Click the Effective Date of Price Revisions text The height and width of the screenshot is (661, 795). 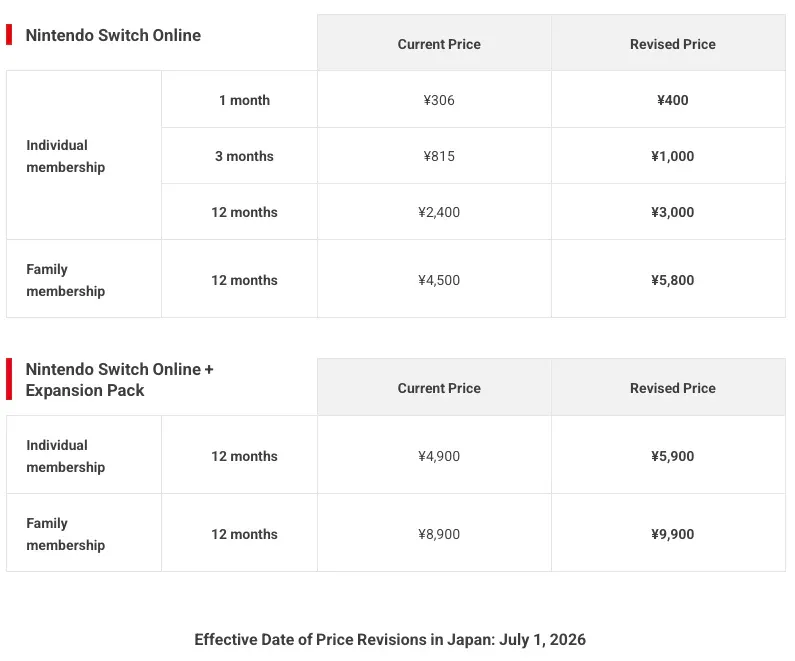tap(390, 640)
